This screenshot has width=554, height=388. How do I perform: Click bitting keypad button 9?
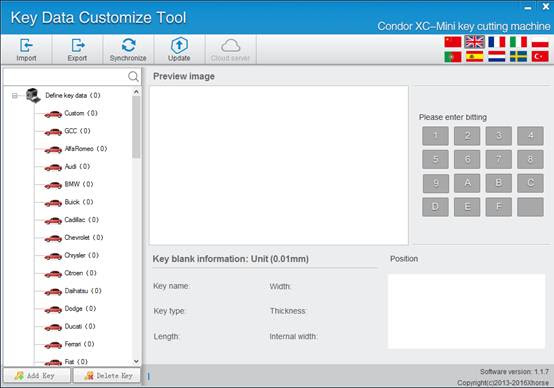pyautogui.click(x=435, y=183)
